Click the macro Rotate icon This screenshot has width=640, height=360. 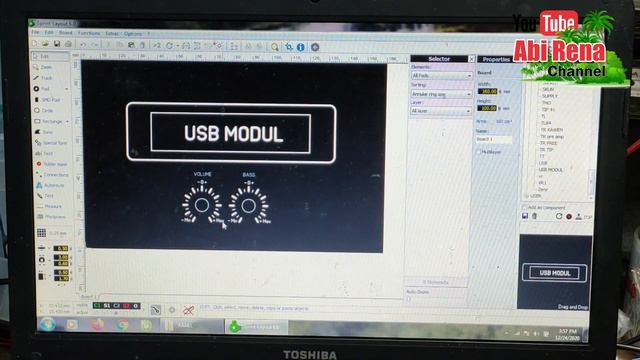(x=559, y=216)
